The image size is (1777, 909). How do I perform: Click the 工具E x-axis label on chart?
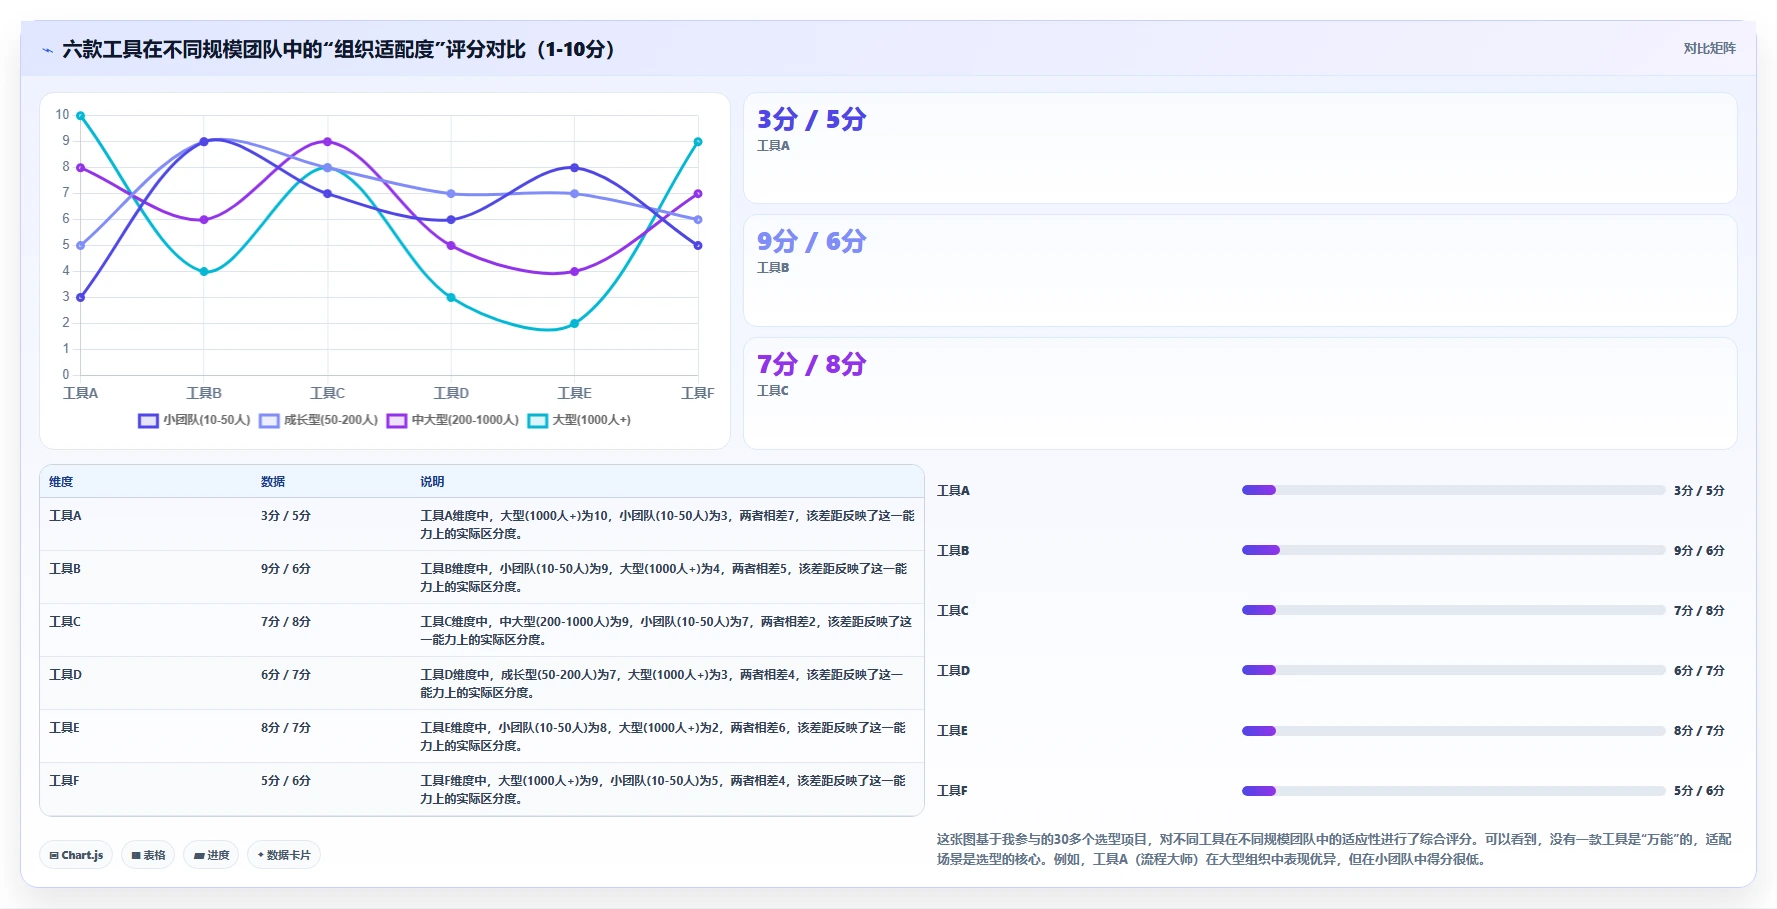574,393
